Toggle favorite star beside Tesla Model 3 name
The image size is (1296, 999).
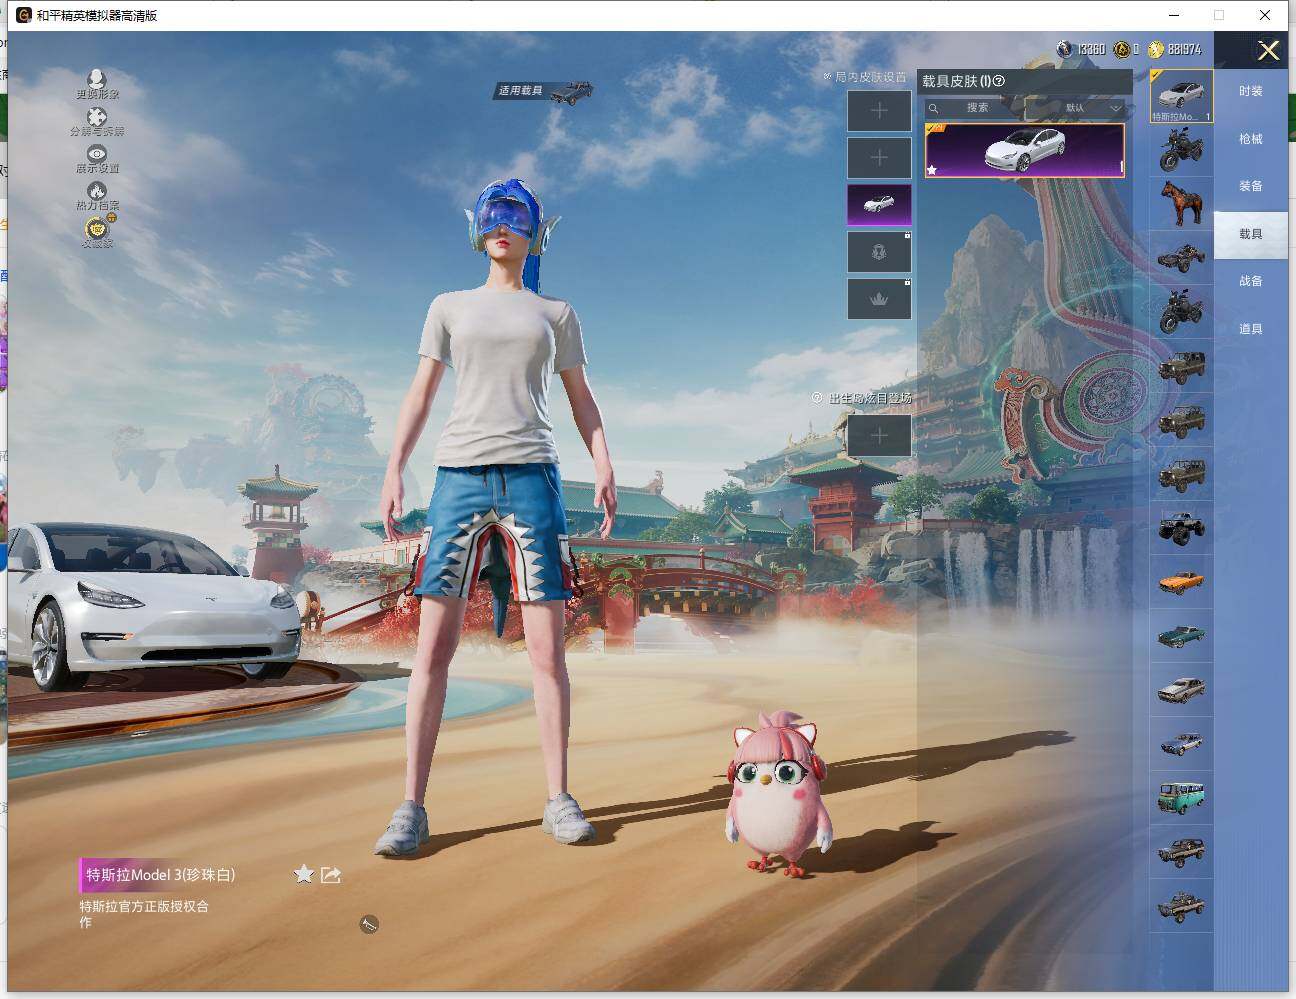(x=303, y=875)
